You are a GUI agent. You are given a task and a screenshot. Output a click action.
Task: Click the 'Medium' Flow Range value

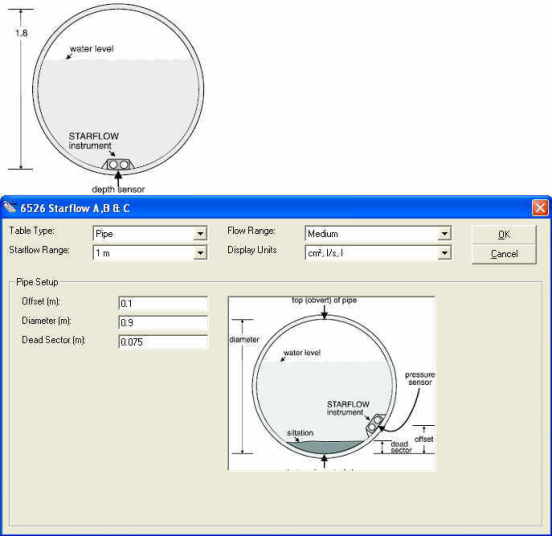coord(322,234)
